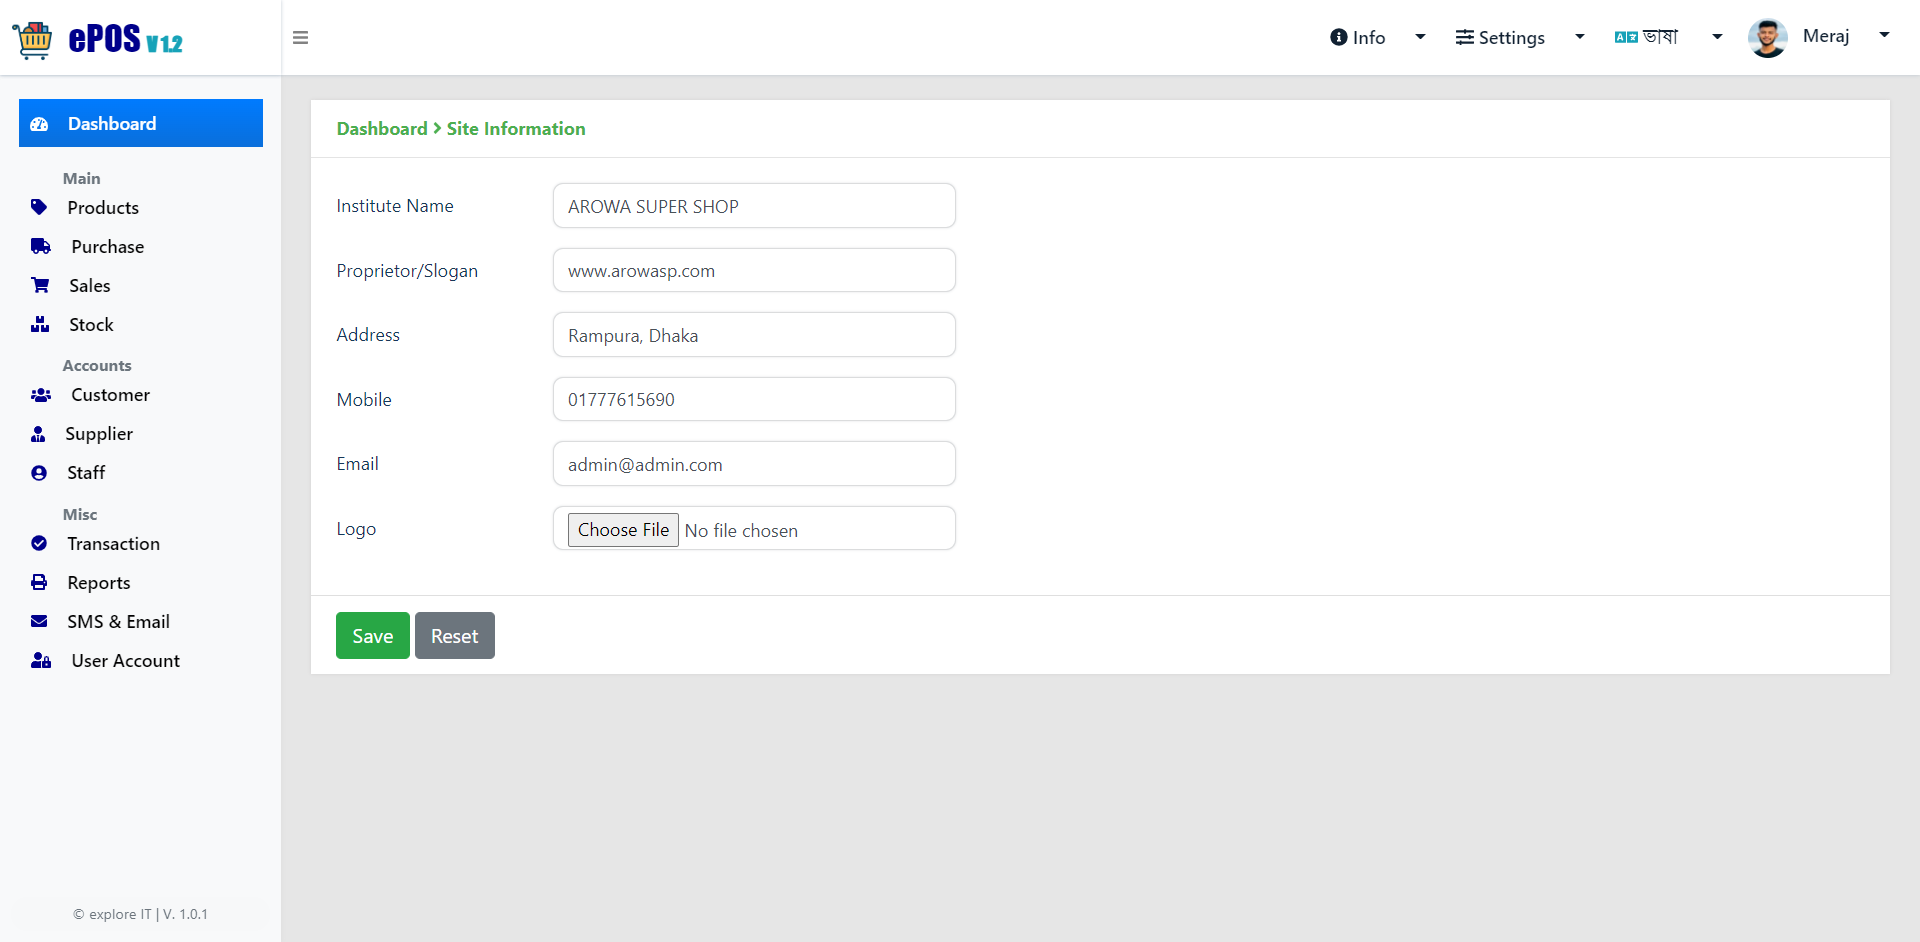This screenshot has width=1920, height=942.
Task: Save the site information
Action: [x=373, y=636]
